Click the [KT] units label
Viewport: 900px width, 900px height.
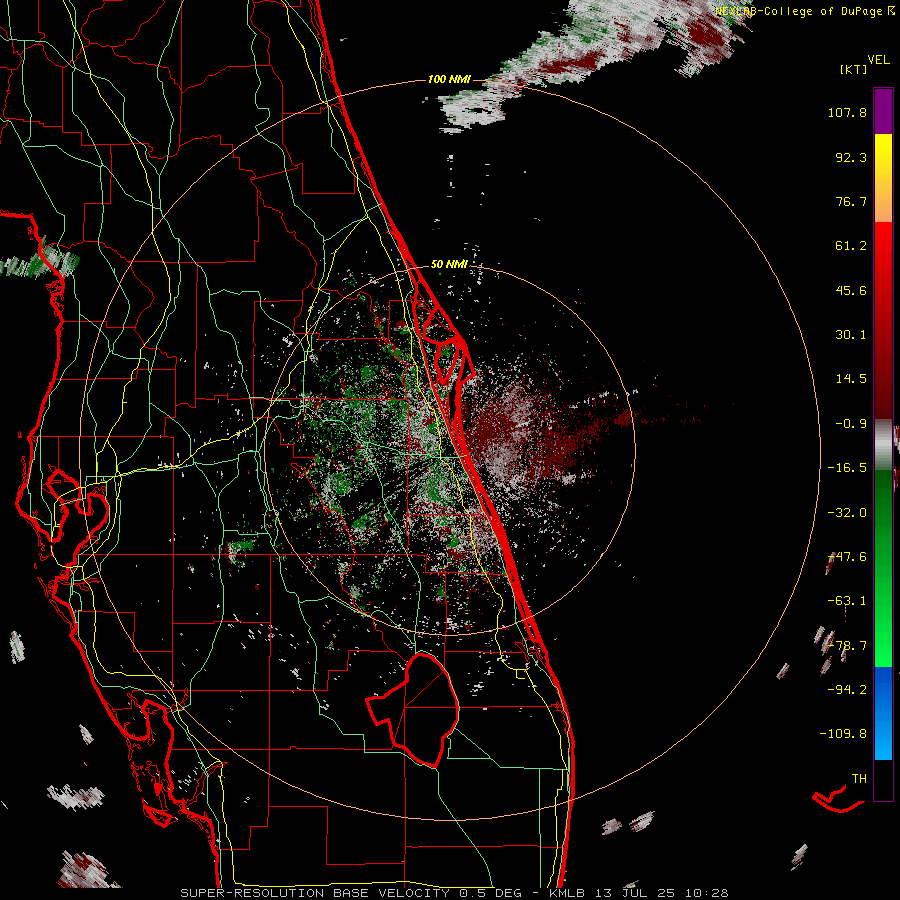[853, 69]
